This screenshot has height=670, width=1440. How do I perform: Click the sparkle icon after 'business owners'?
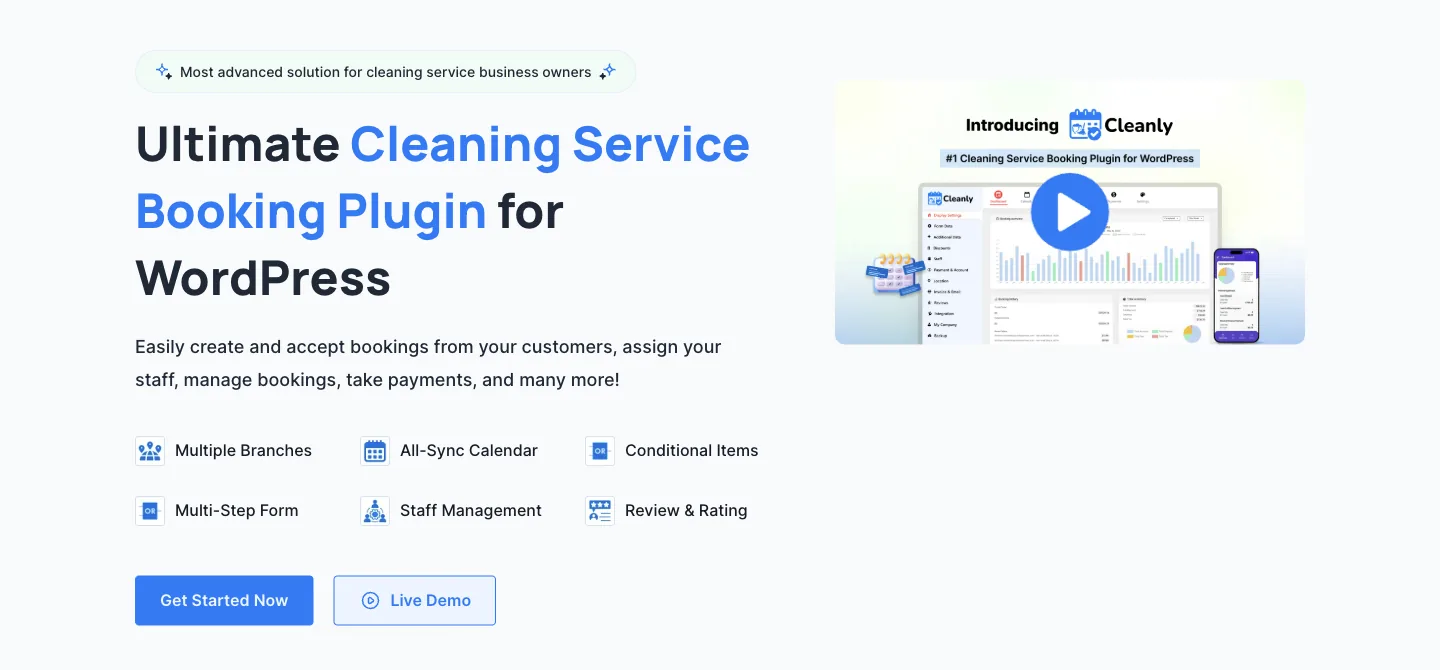tap(608, 71)
